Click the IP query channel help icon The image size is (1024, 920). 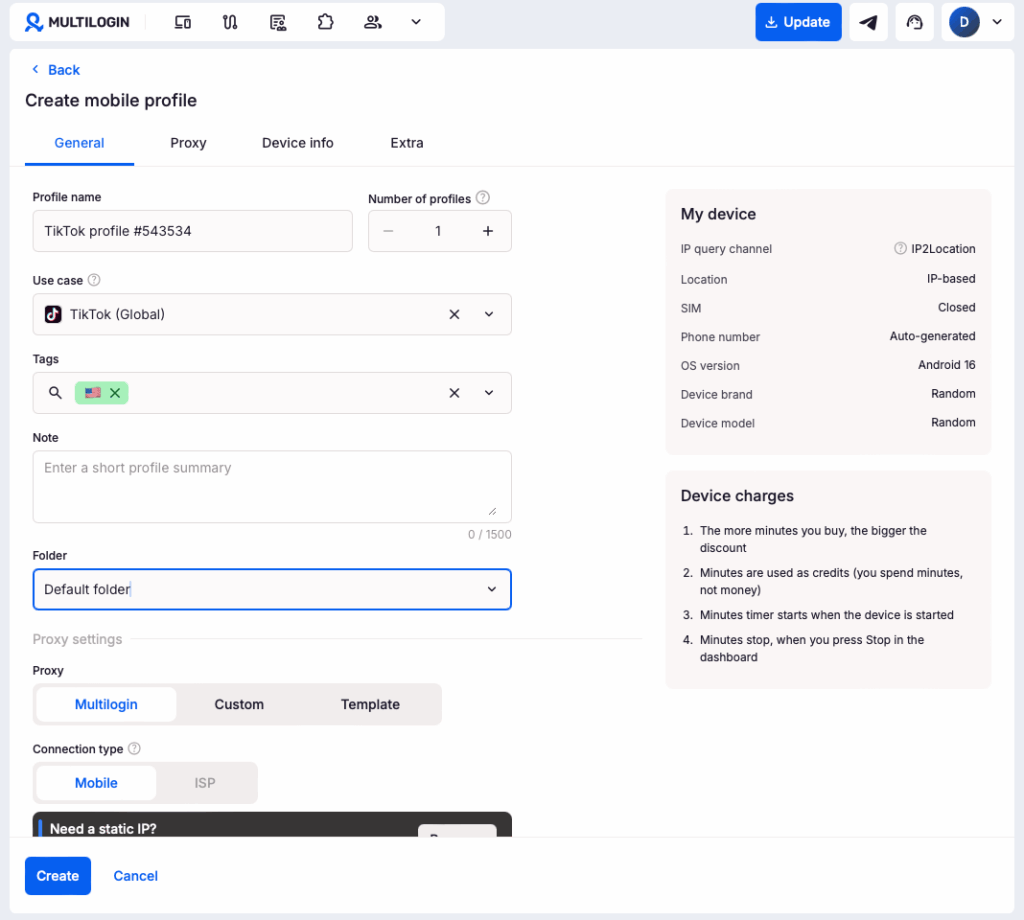tap(900, 249)
